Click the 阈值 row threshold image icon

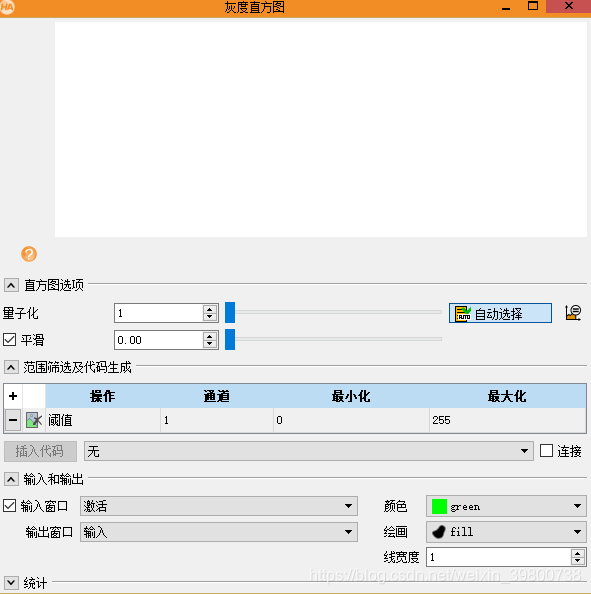[34, 420]
